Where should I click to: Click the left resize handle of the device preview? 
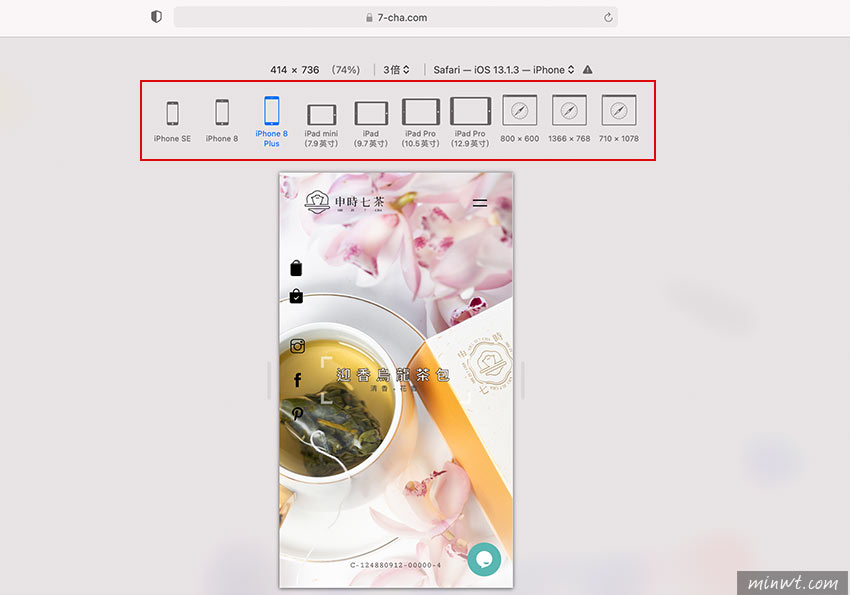coord(269,380)
